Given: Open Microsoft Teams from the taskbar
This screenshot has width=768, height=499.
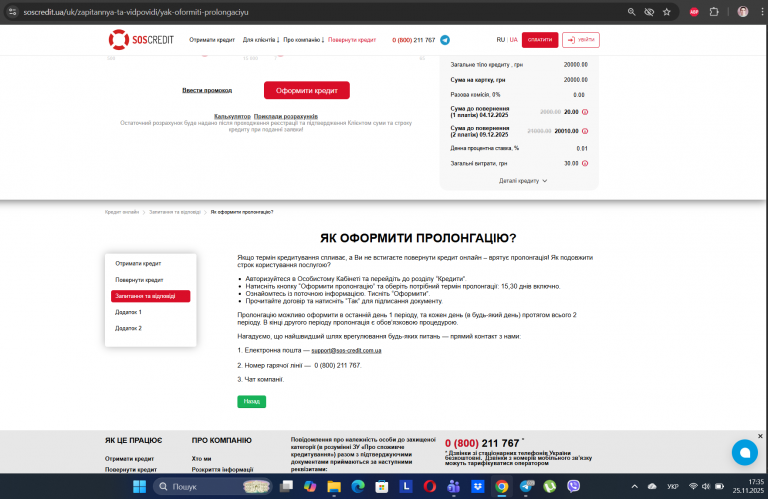Looking at the screenshot, I should tap(454, 486).
